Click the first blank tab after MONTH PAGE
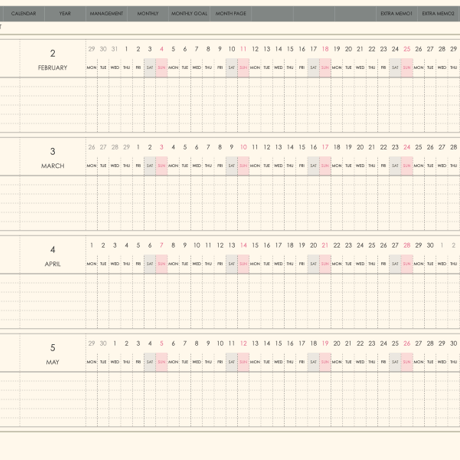The height and width of the screenshot is (460, 460). pyautogui.click(x=272, y=14)
